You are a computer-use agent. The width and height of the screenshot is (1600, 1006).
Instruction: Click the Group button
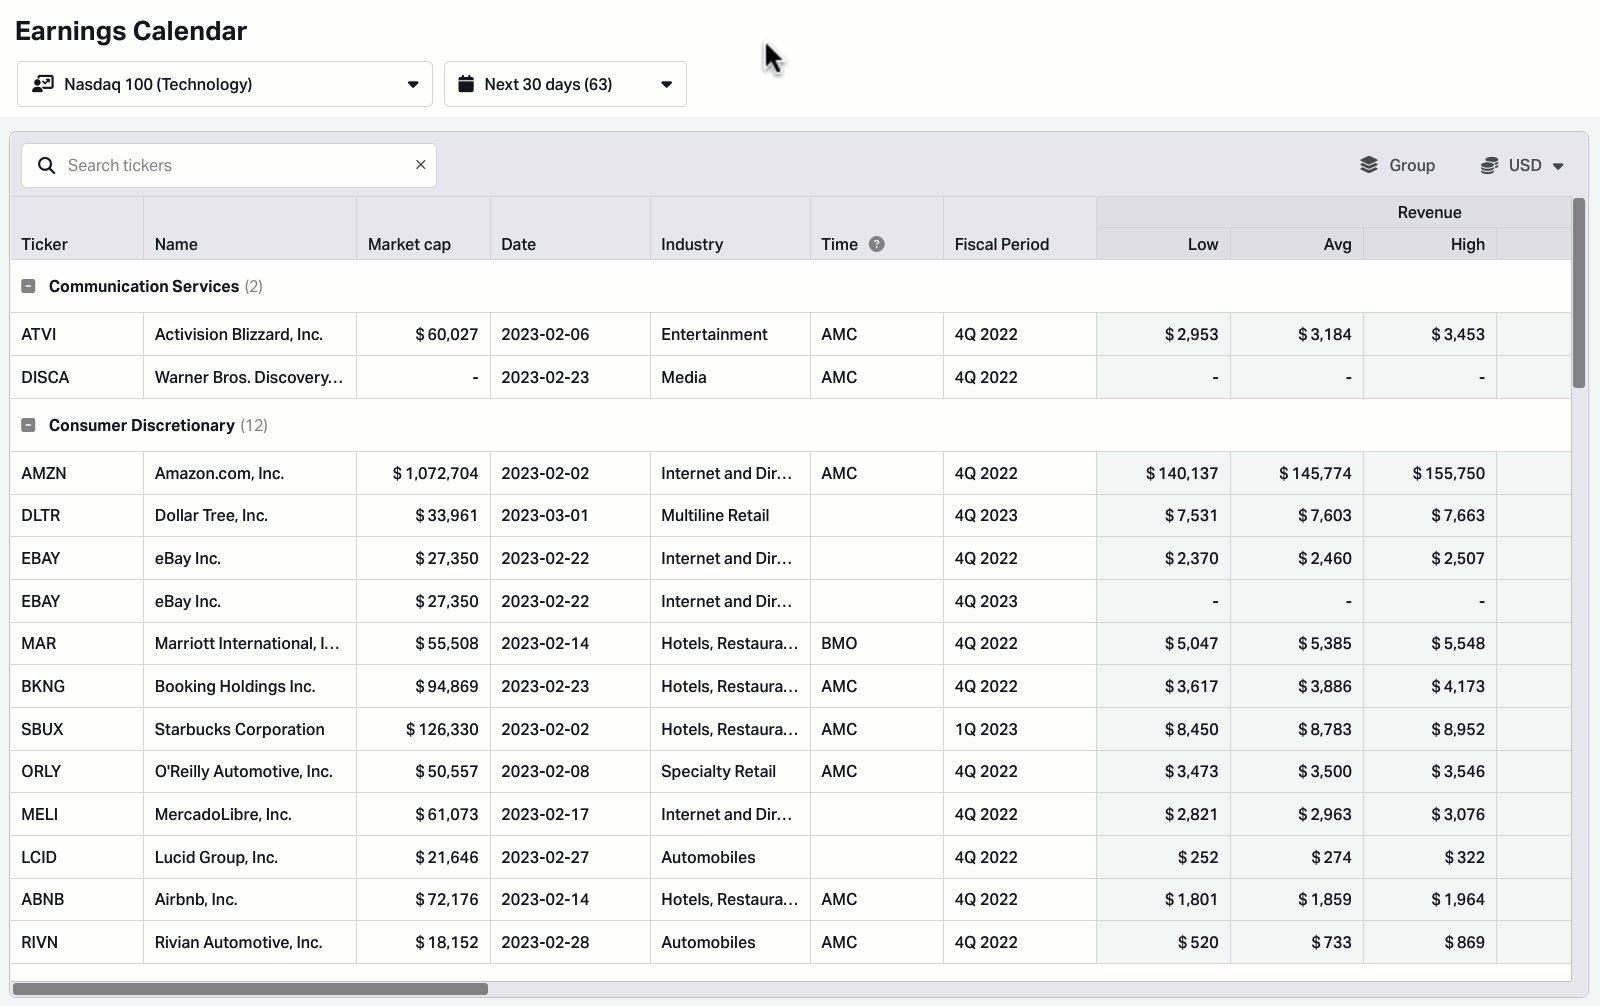coord(1397,165)
